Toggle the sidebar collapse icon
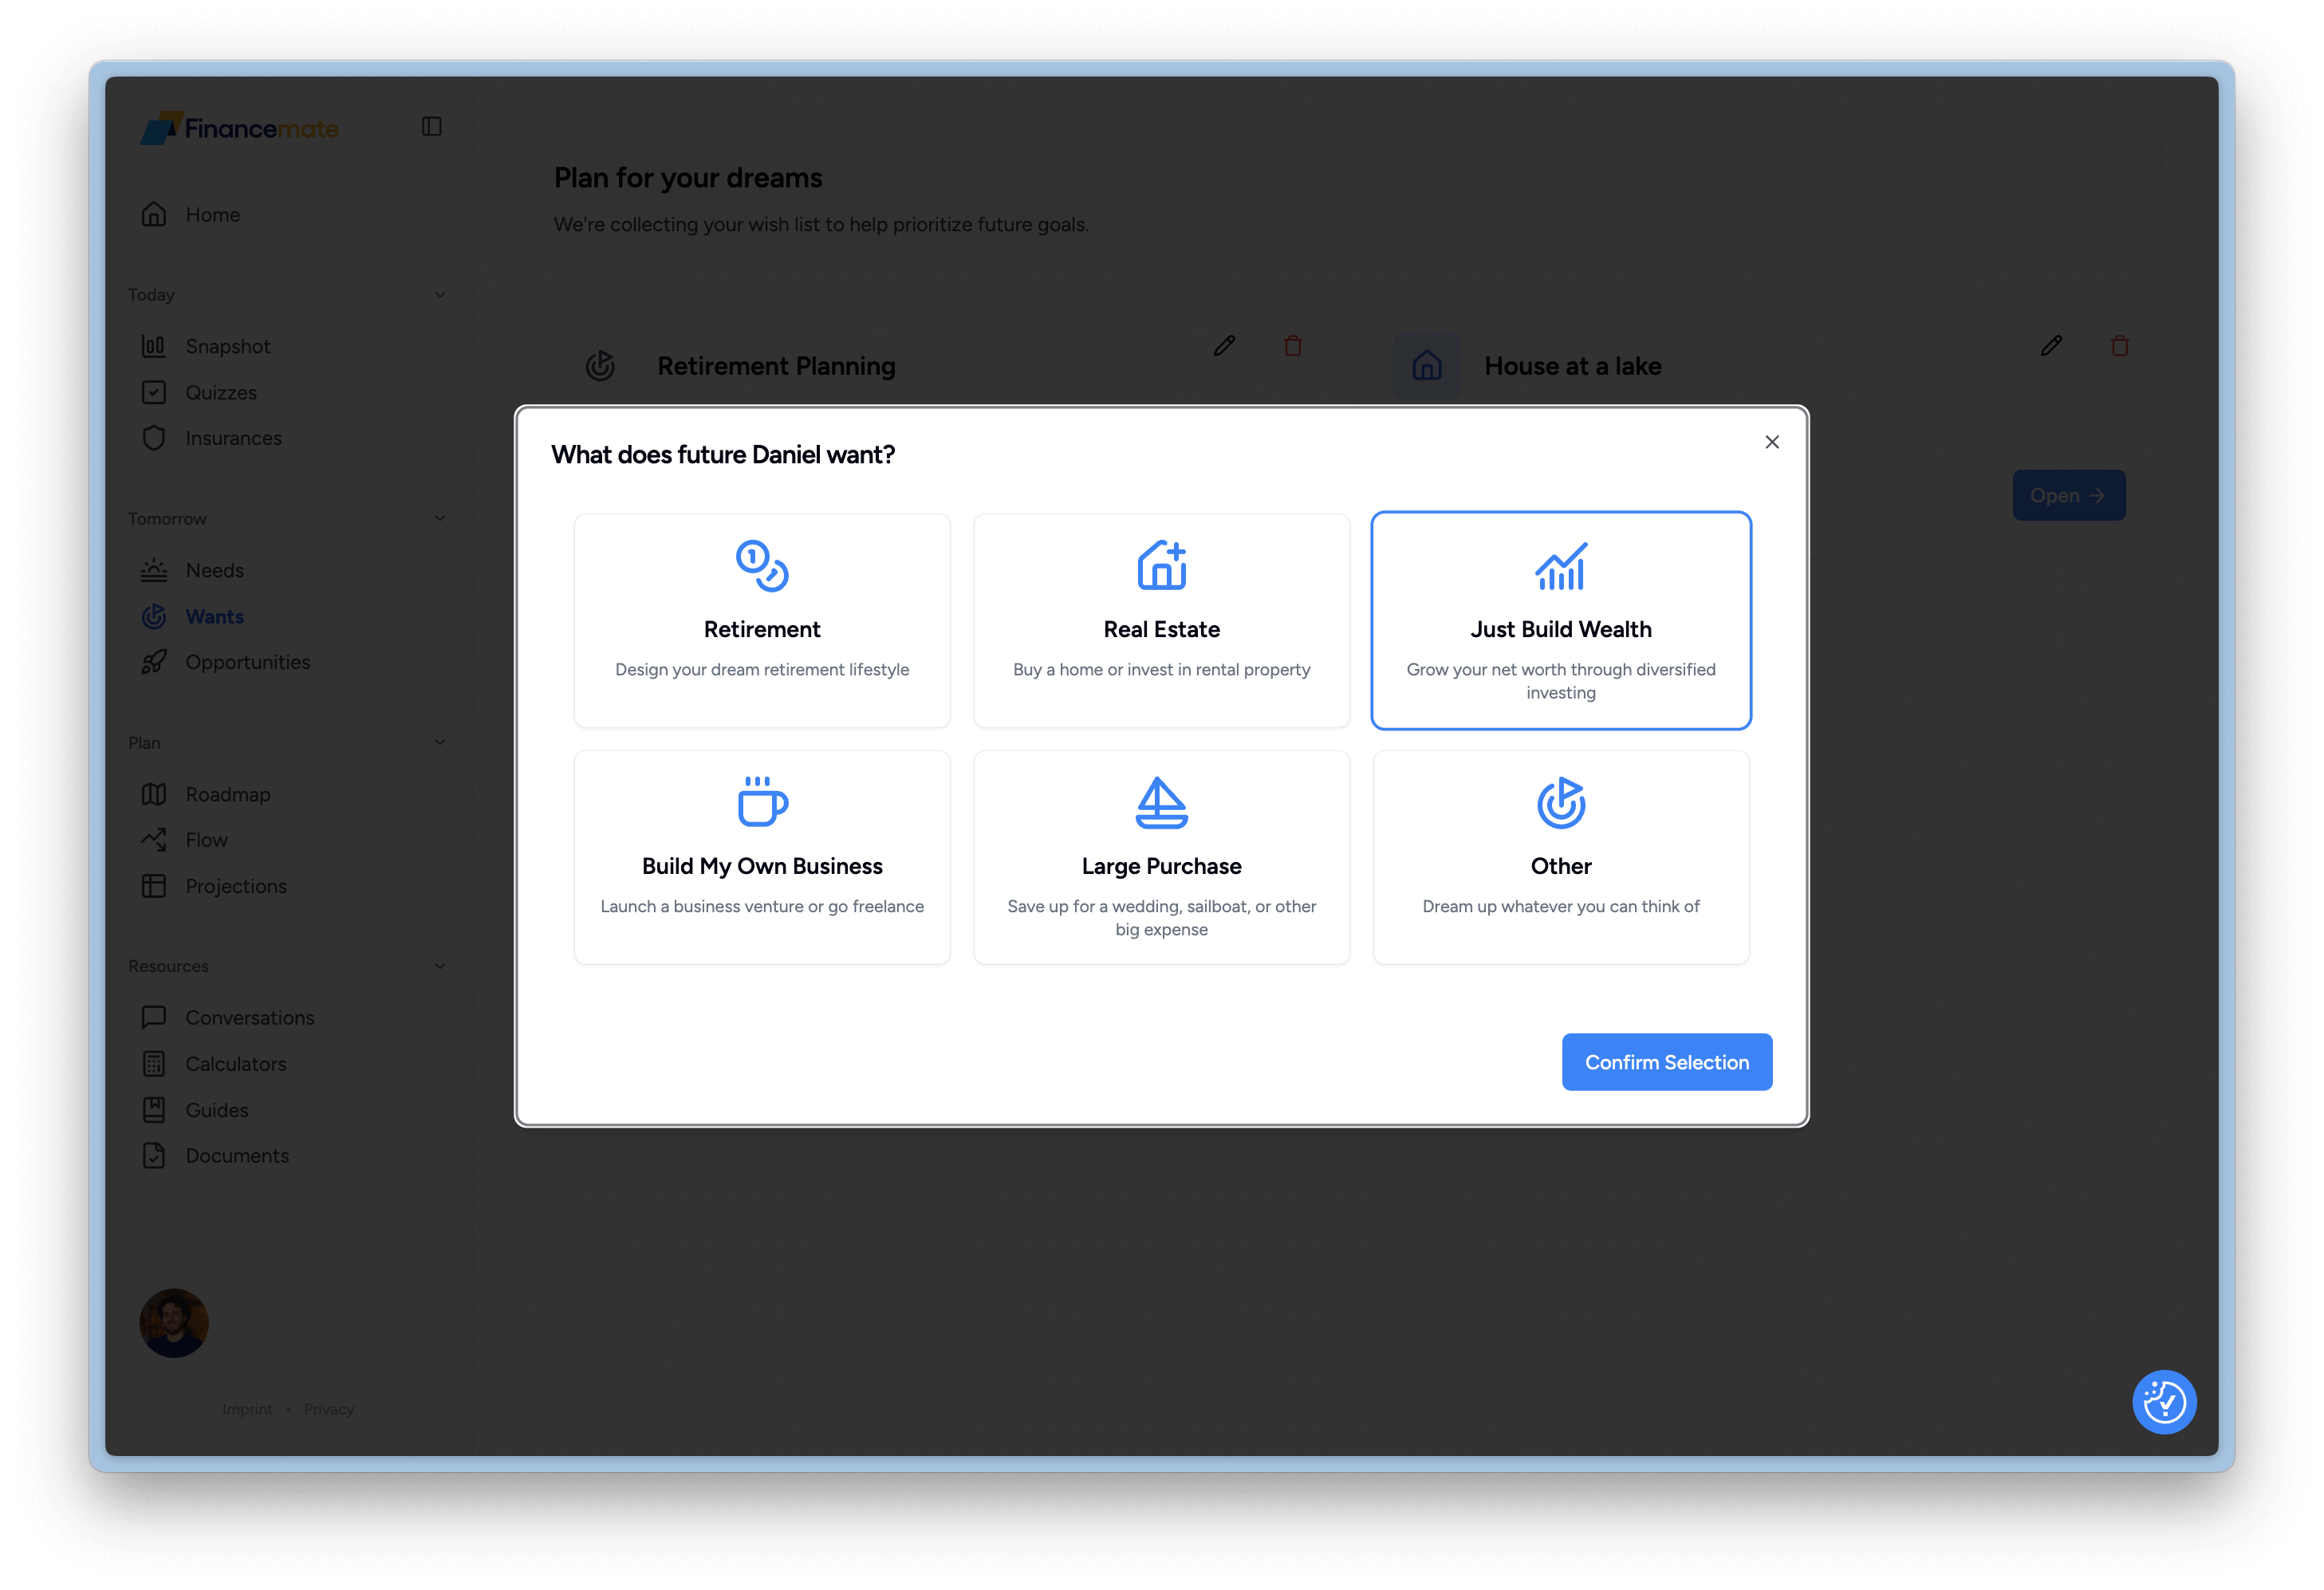The width and height of the screenshot is (2324, 1590). pyautogui.click(x=431, y=126)
